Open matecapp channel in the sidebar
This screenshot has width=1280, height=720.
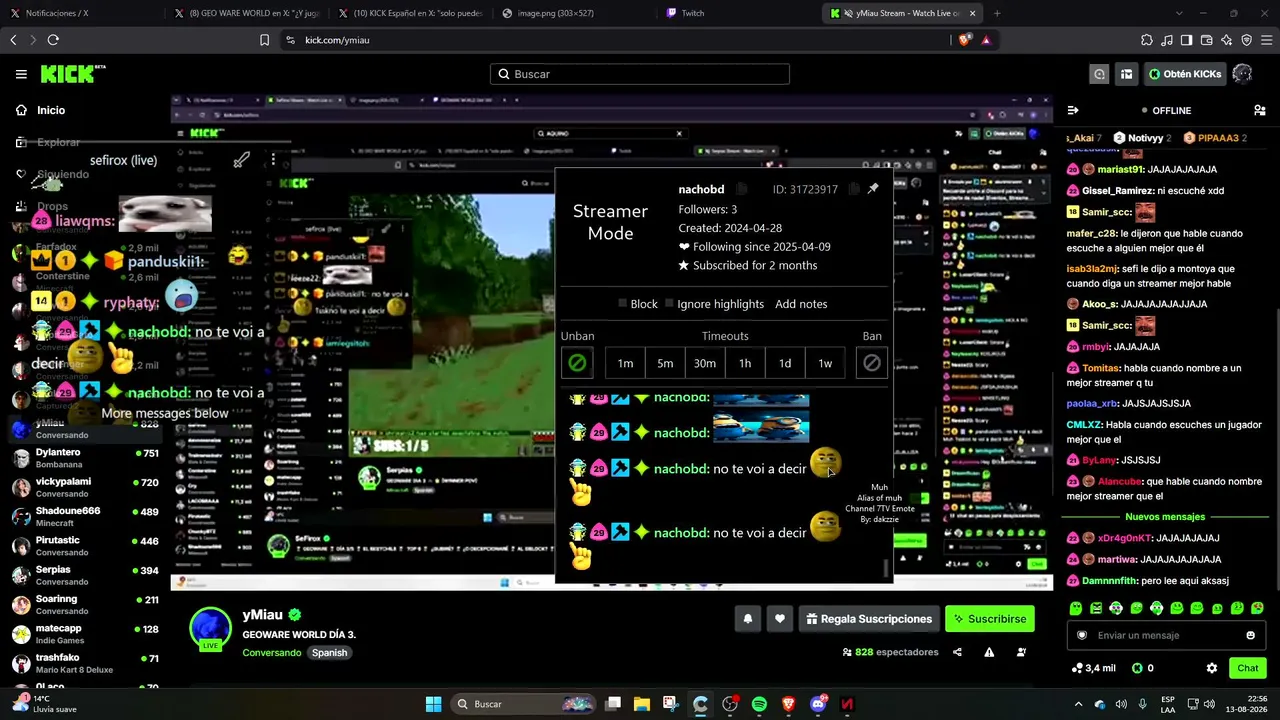point(86,634)
